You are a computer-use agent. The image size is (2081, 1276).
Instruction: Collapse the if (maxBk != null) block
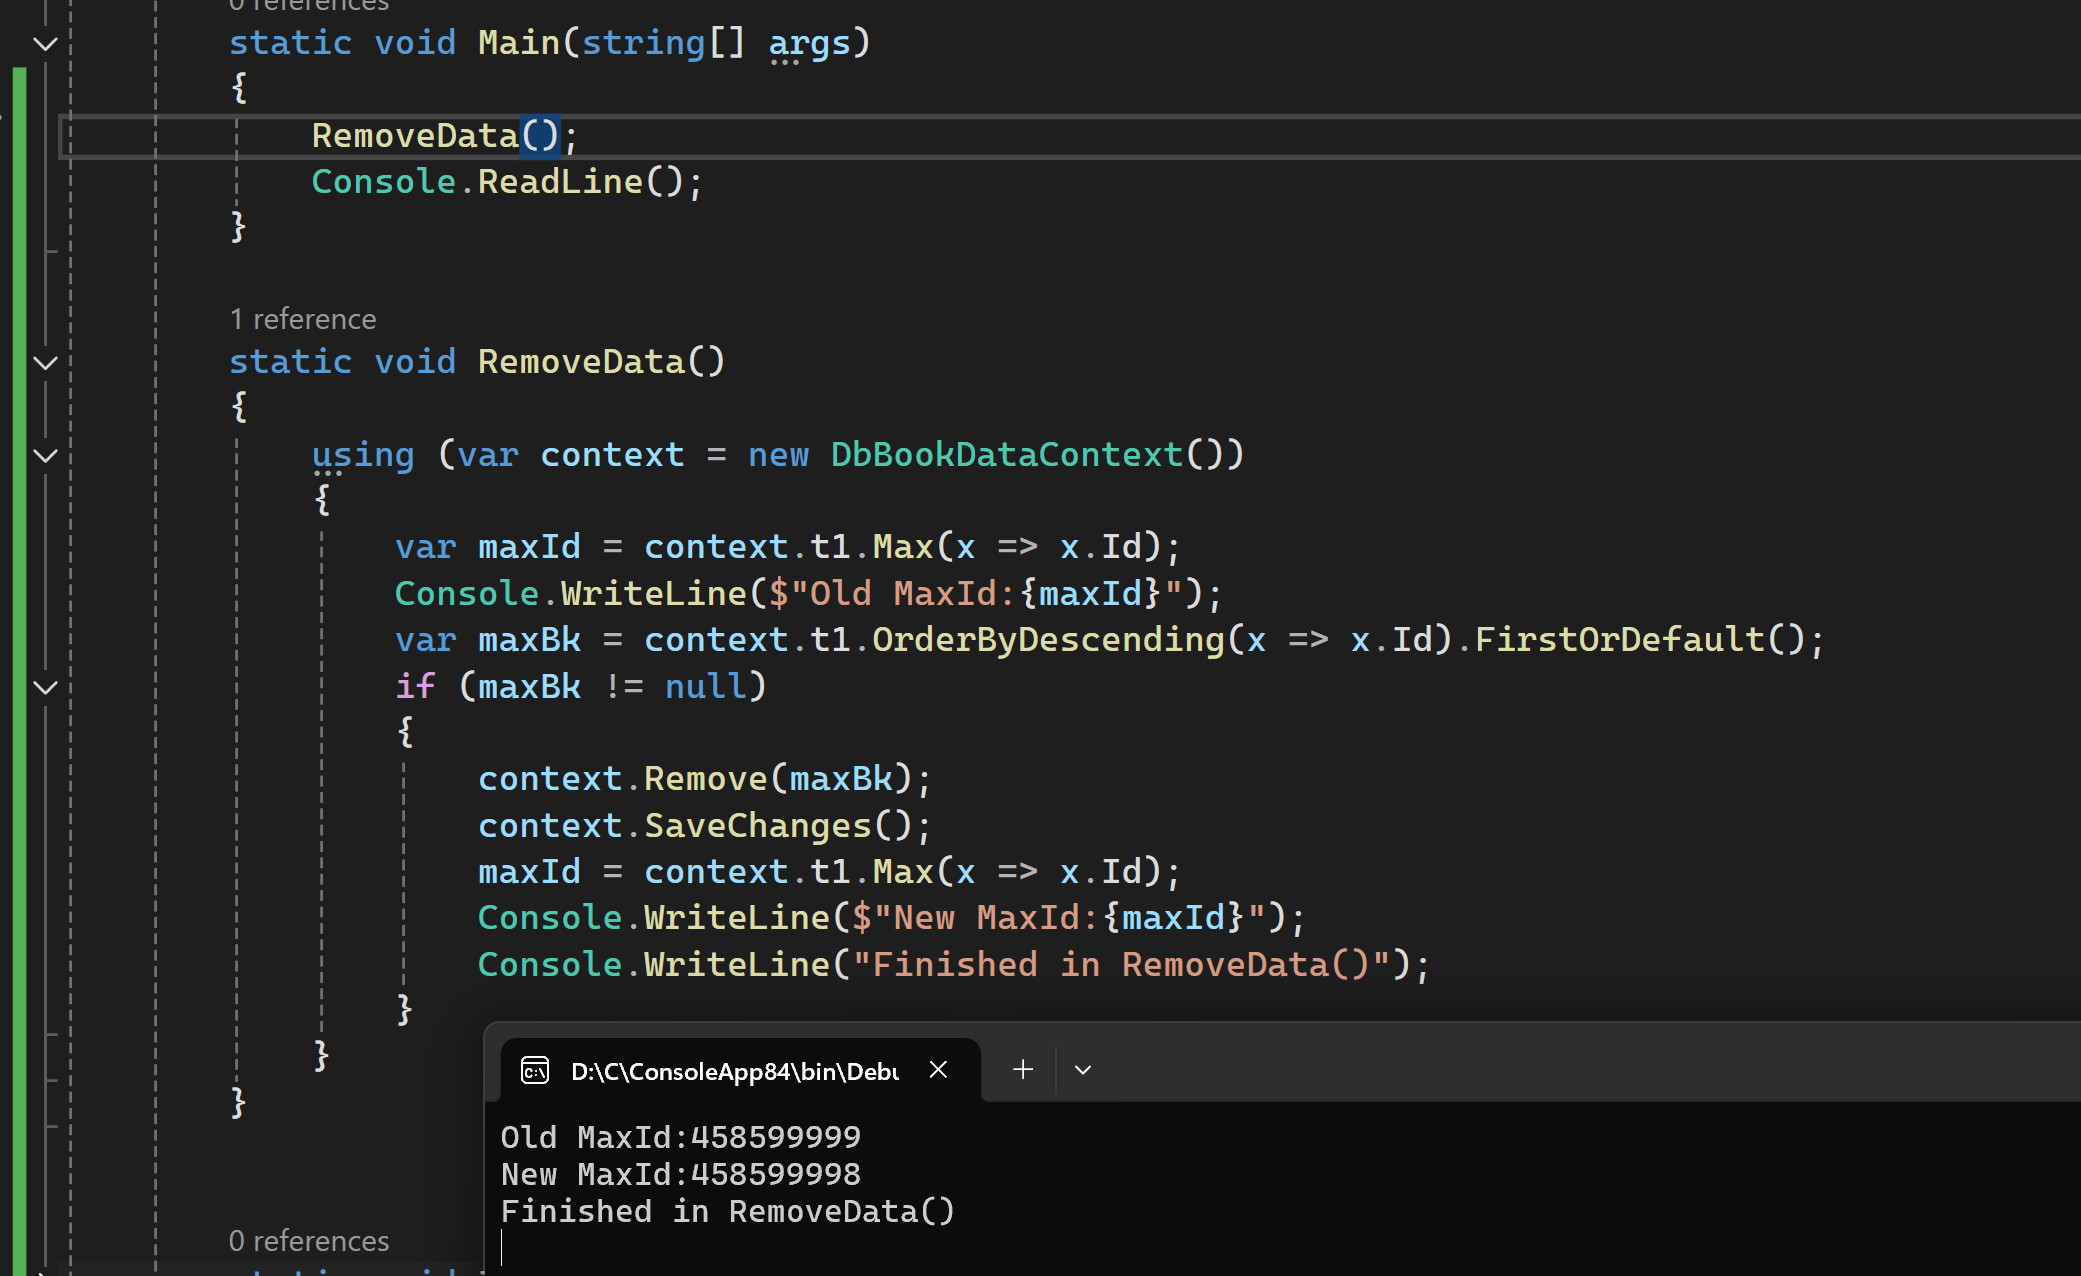click(x=45, y=688)
